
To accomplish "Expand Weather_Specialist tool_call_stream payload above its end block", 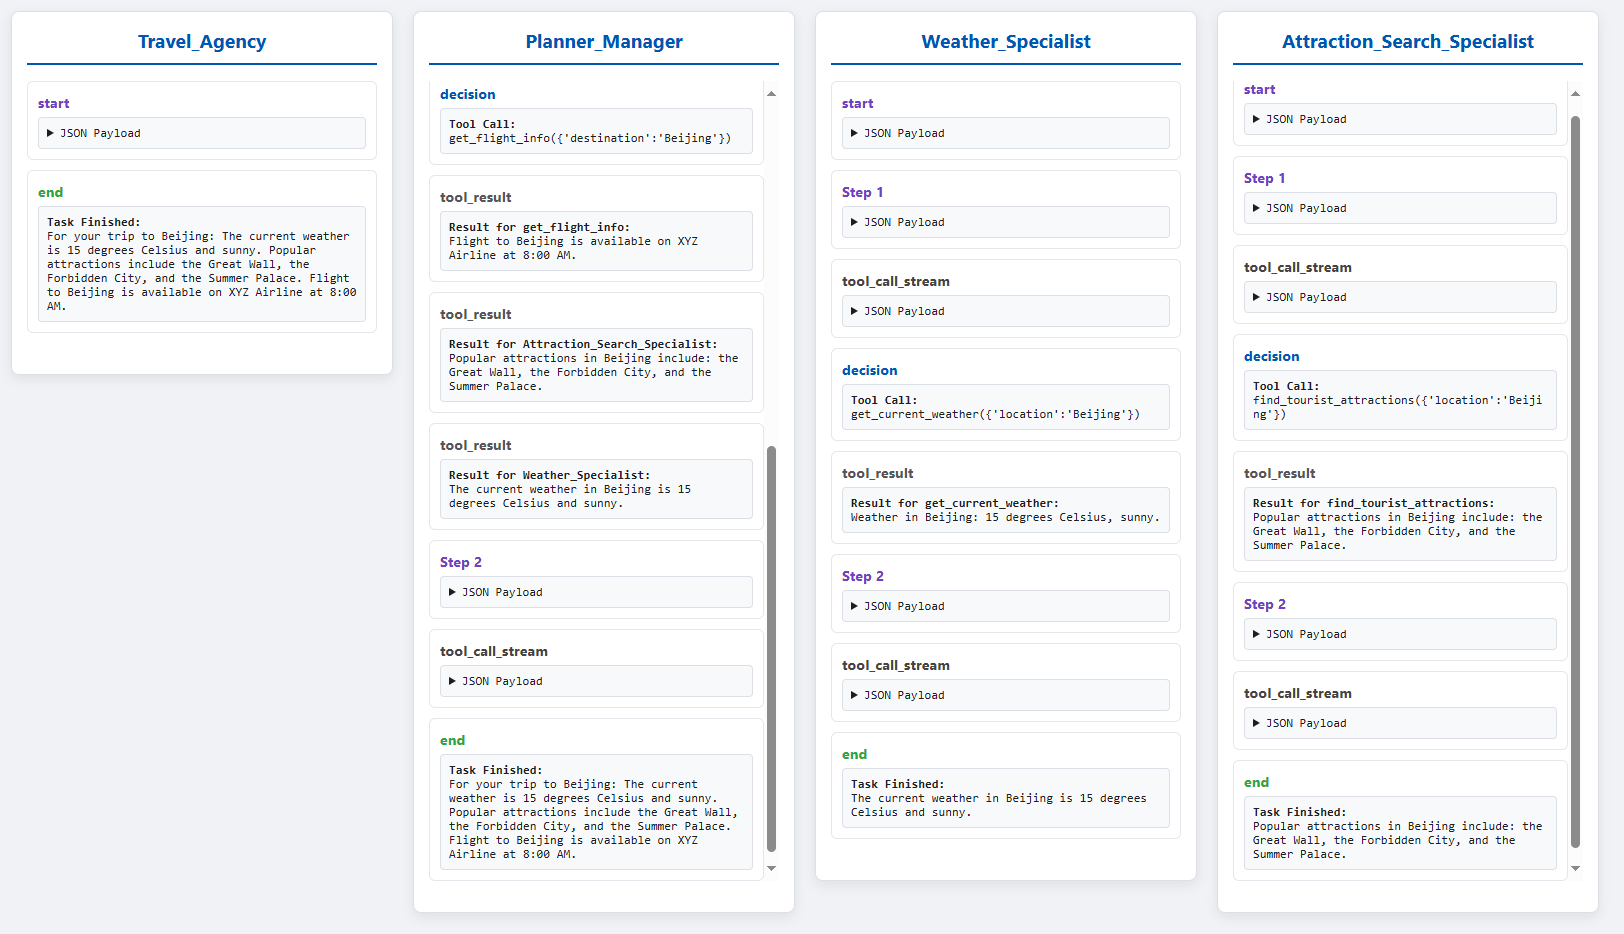I will 1005,695.
